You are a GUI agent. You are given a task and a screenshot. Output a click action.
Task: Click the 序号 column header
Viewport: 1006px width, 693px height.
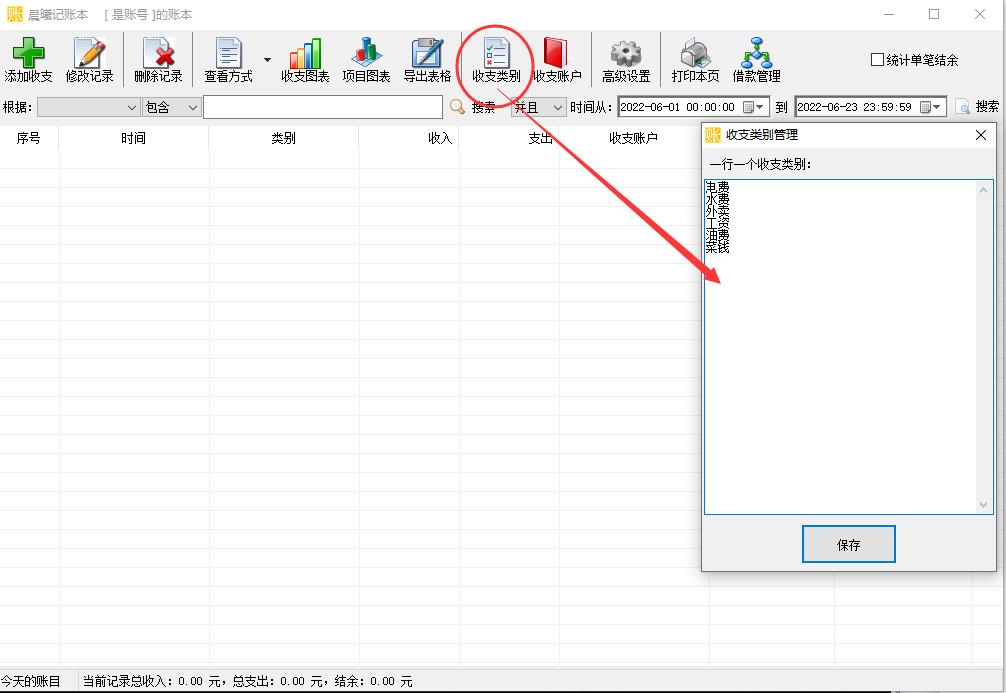[x=29, y=138]
